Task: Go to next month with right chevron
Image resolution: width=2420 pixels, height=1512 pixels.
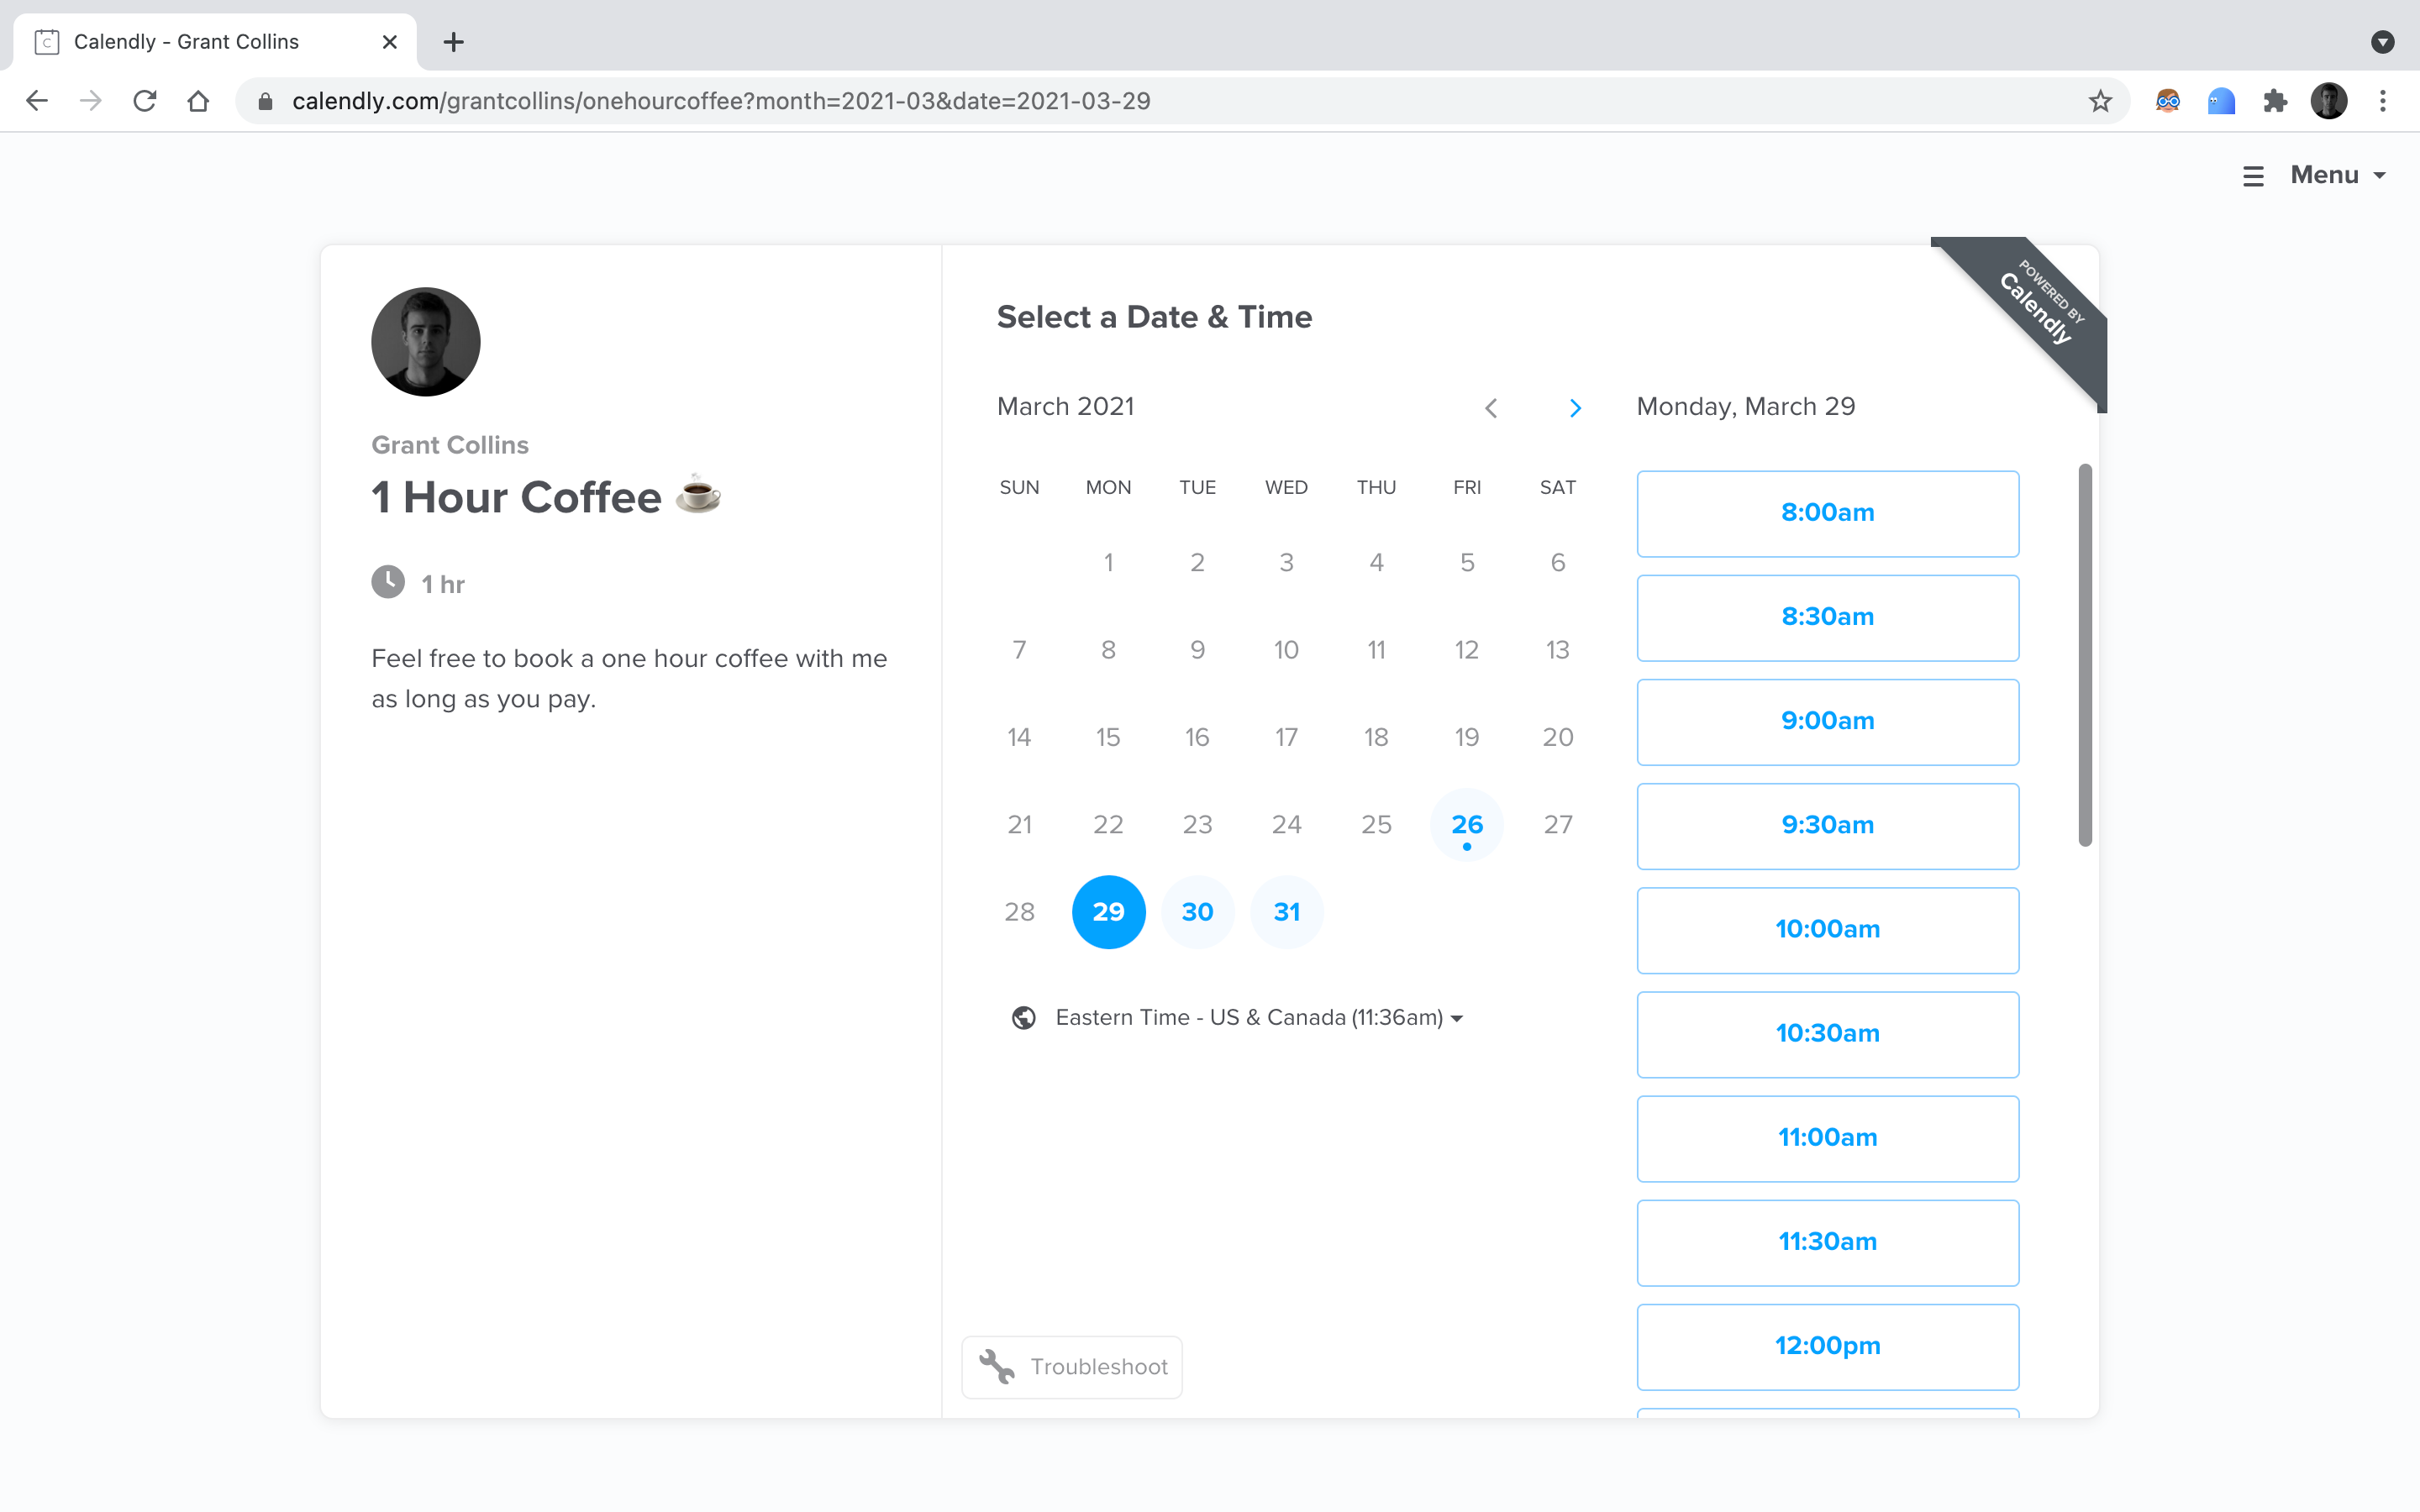Action: 1575,408
